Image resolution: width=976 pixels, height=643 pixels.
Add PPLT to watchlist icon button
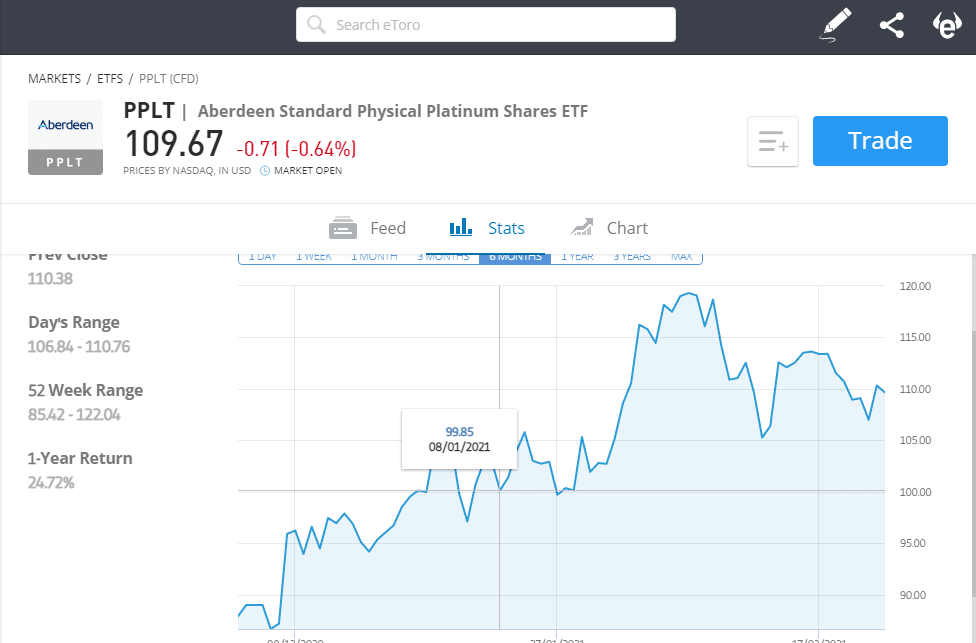[x=772, y=141]
